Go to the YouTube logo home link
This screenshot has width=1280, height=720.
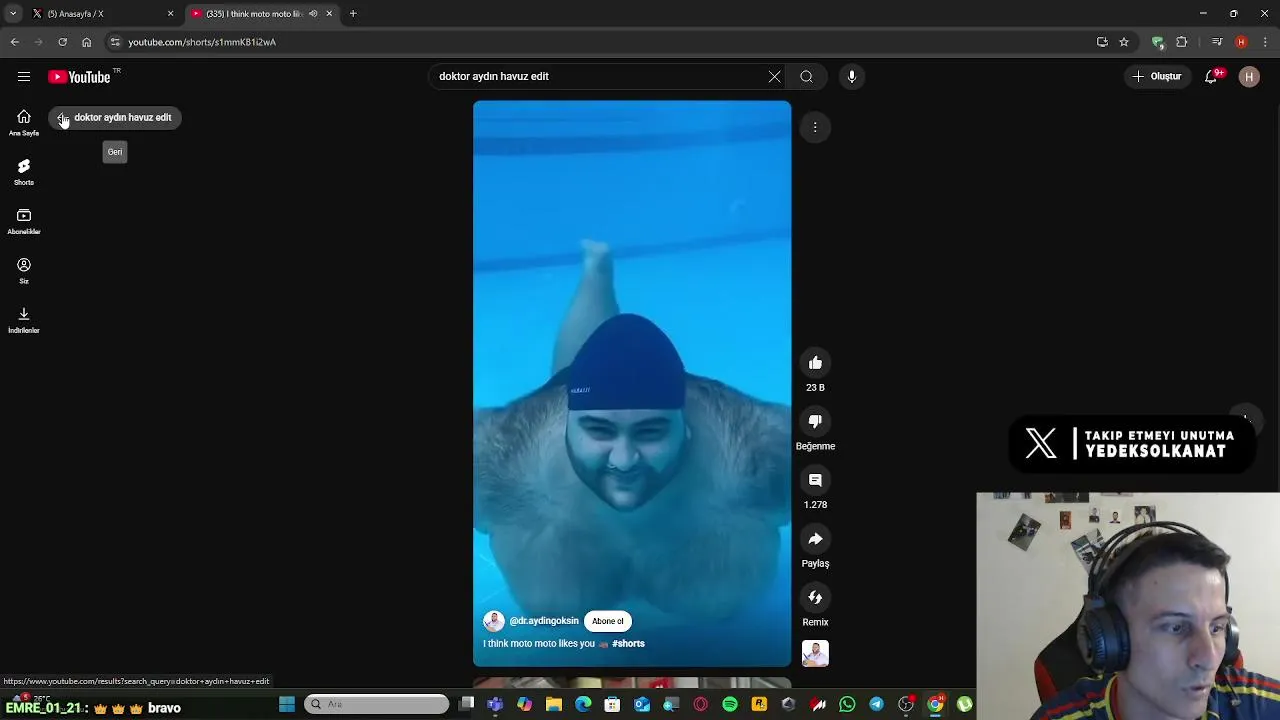tap(79, 77)
